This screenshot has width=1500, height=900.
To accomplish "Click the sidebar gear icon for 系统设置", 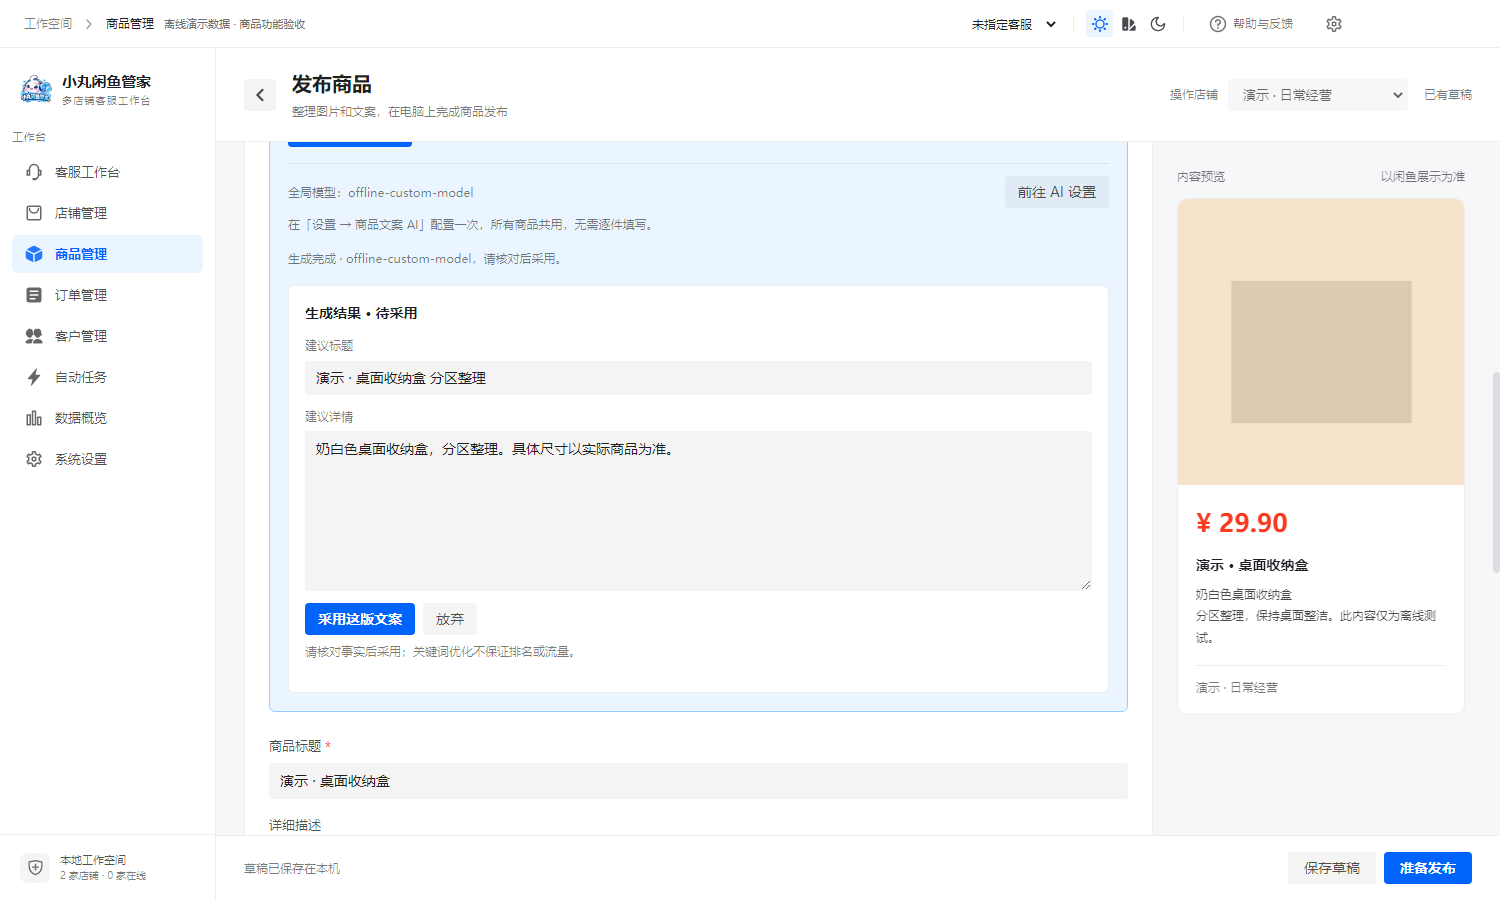I will click(x=34, y=459).
